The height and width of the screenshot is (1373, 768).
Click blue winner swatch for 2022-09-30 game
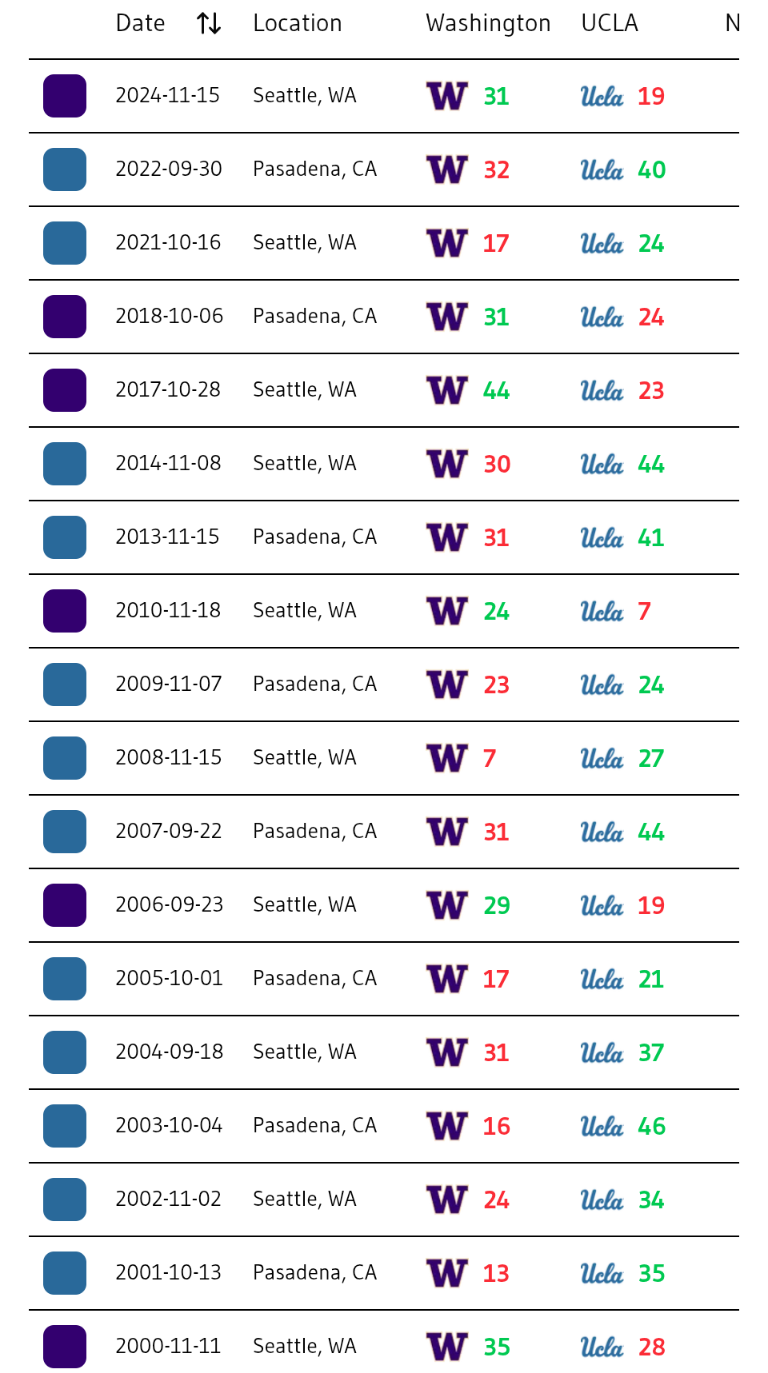pos(65,170)
